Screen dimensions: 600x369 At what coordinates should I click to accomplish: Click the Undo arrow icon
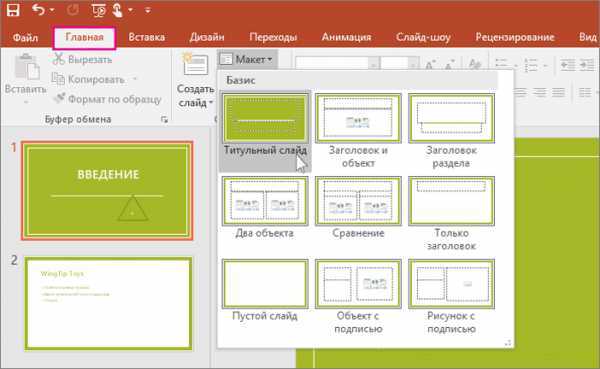(x=38, y=10)
